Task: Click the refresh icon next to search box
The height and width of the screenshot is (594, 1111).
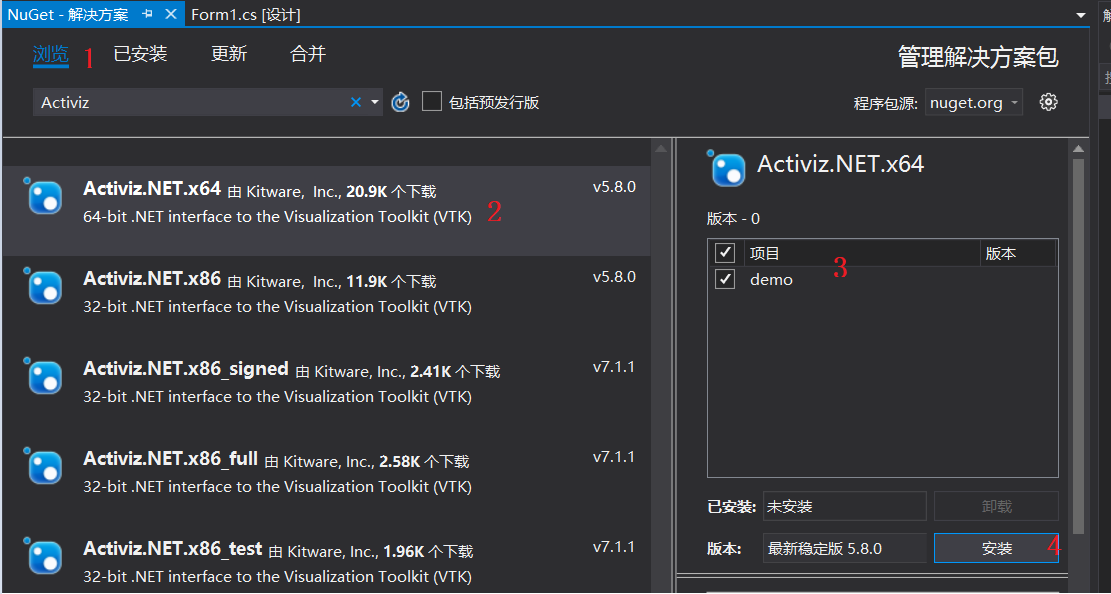Action: point(400,103)
